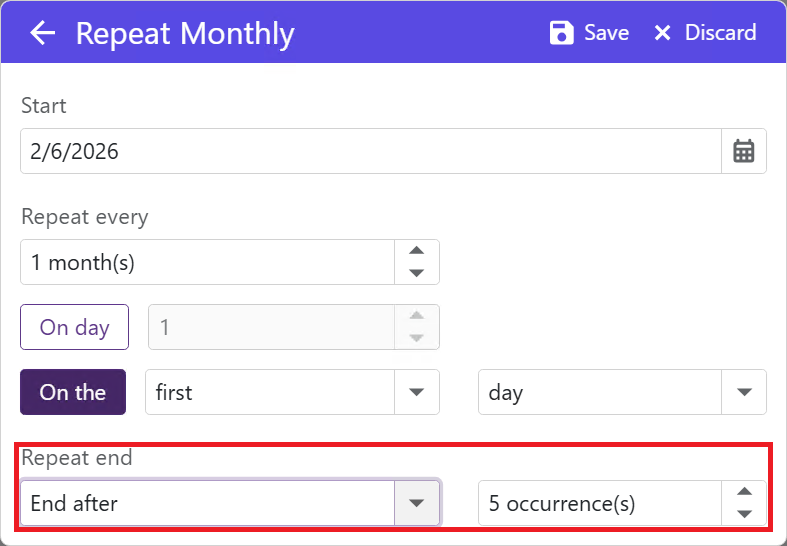Increase occurrence(s) count with up arrow
The image size is (787, 546).
744,492
